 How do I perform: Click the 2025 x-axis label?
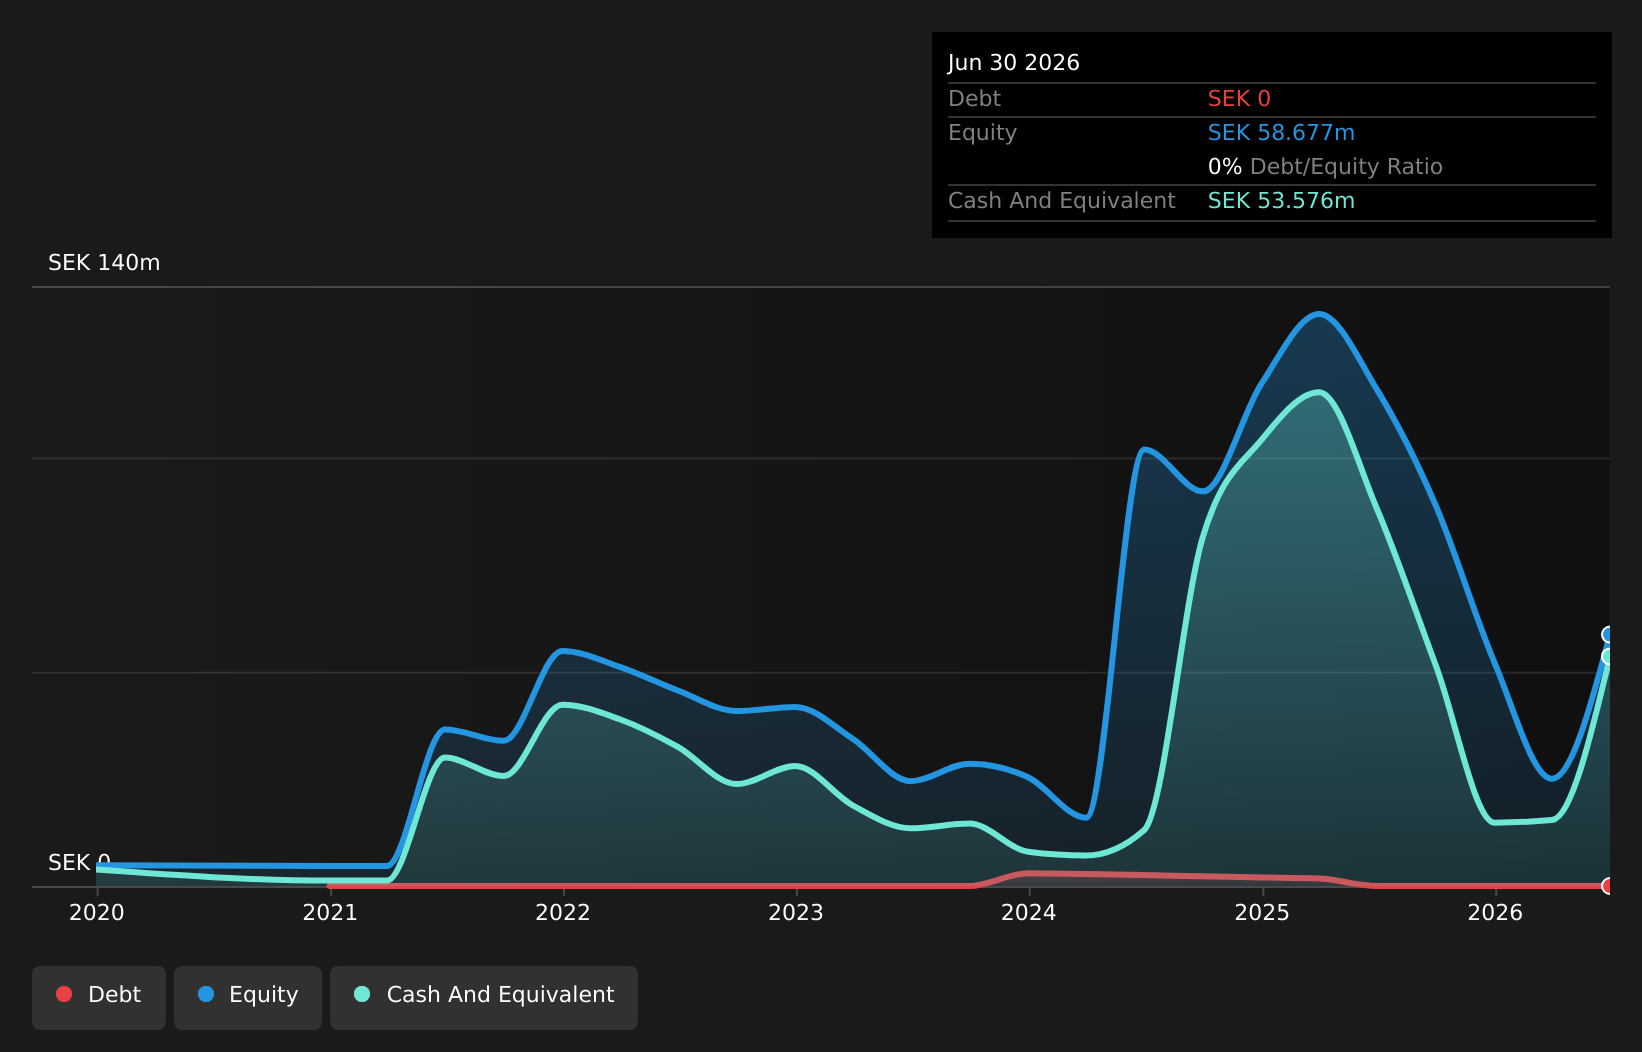point(1262,912)
